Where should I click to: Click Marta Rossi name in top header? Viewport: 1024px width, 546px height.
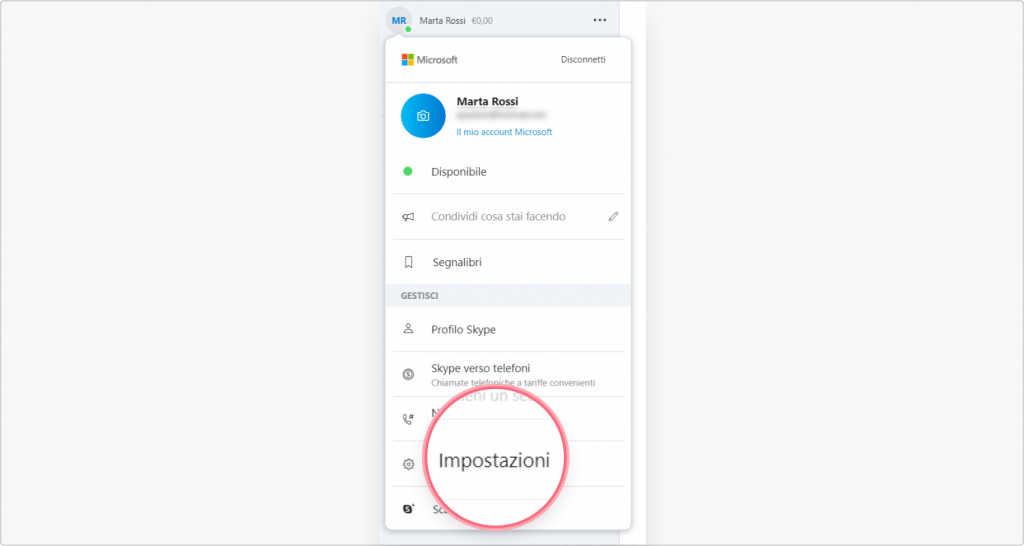pyautogui.click(x=442, y=21)
